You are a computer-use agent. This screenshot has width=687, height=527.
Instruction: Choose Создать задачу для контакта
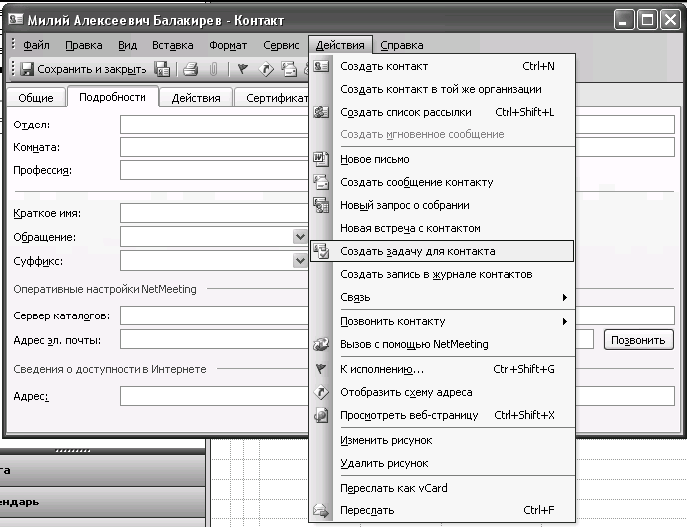click(x=417, y=251)
